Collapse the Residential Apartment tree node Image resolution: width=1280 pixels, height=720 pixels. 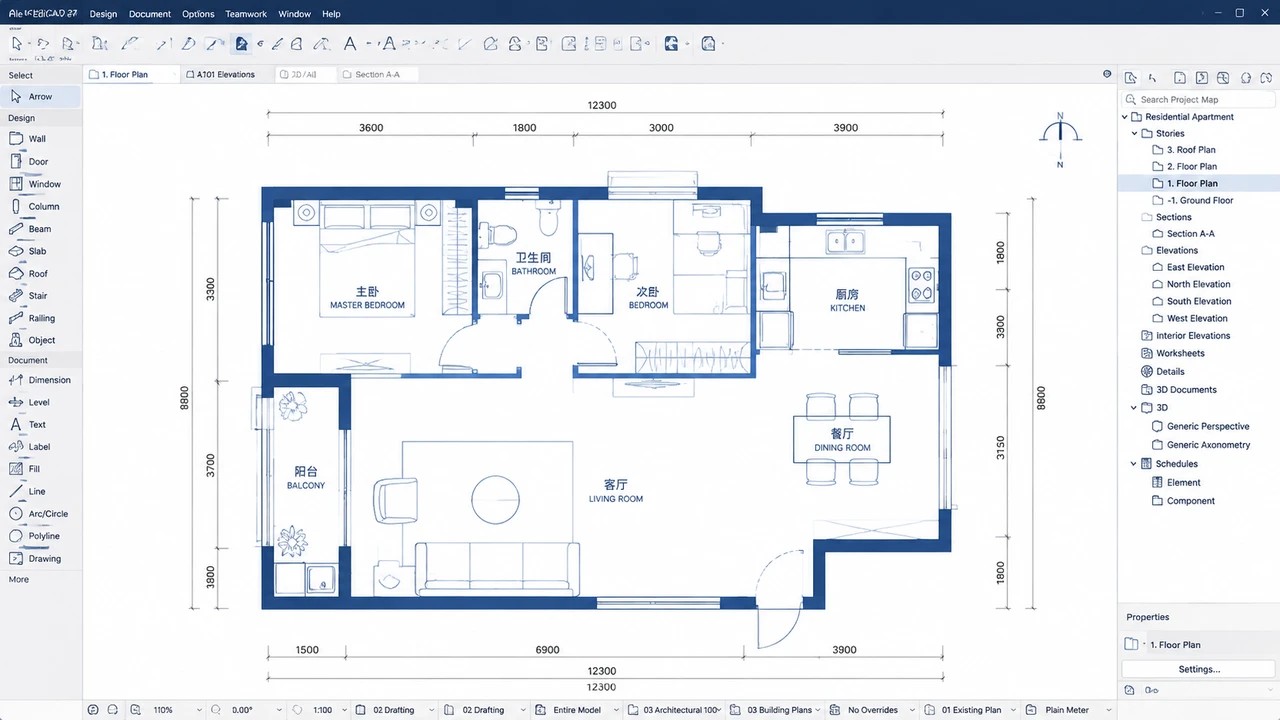1126,117
